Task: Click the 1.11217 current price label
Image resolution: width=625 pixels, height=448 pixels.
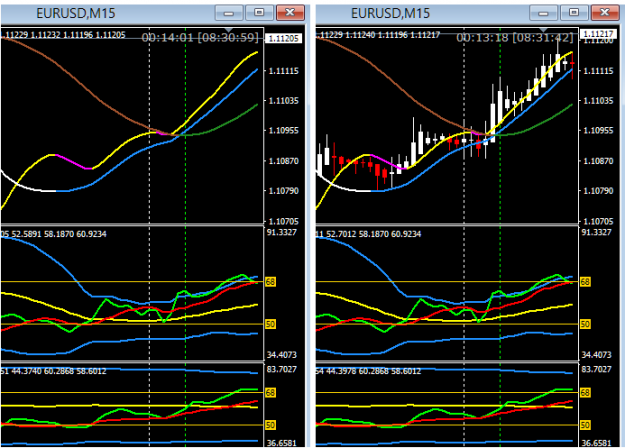Action: 597,34
